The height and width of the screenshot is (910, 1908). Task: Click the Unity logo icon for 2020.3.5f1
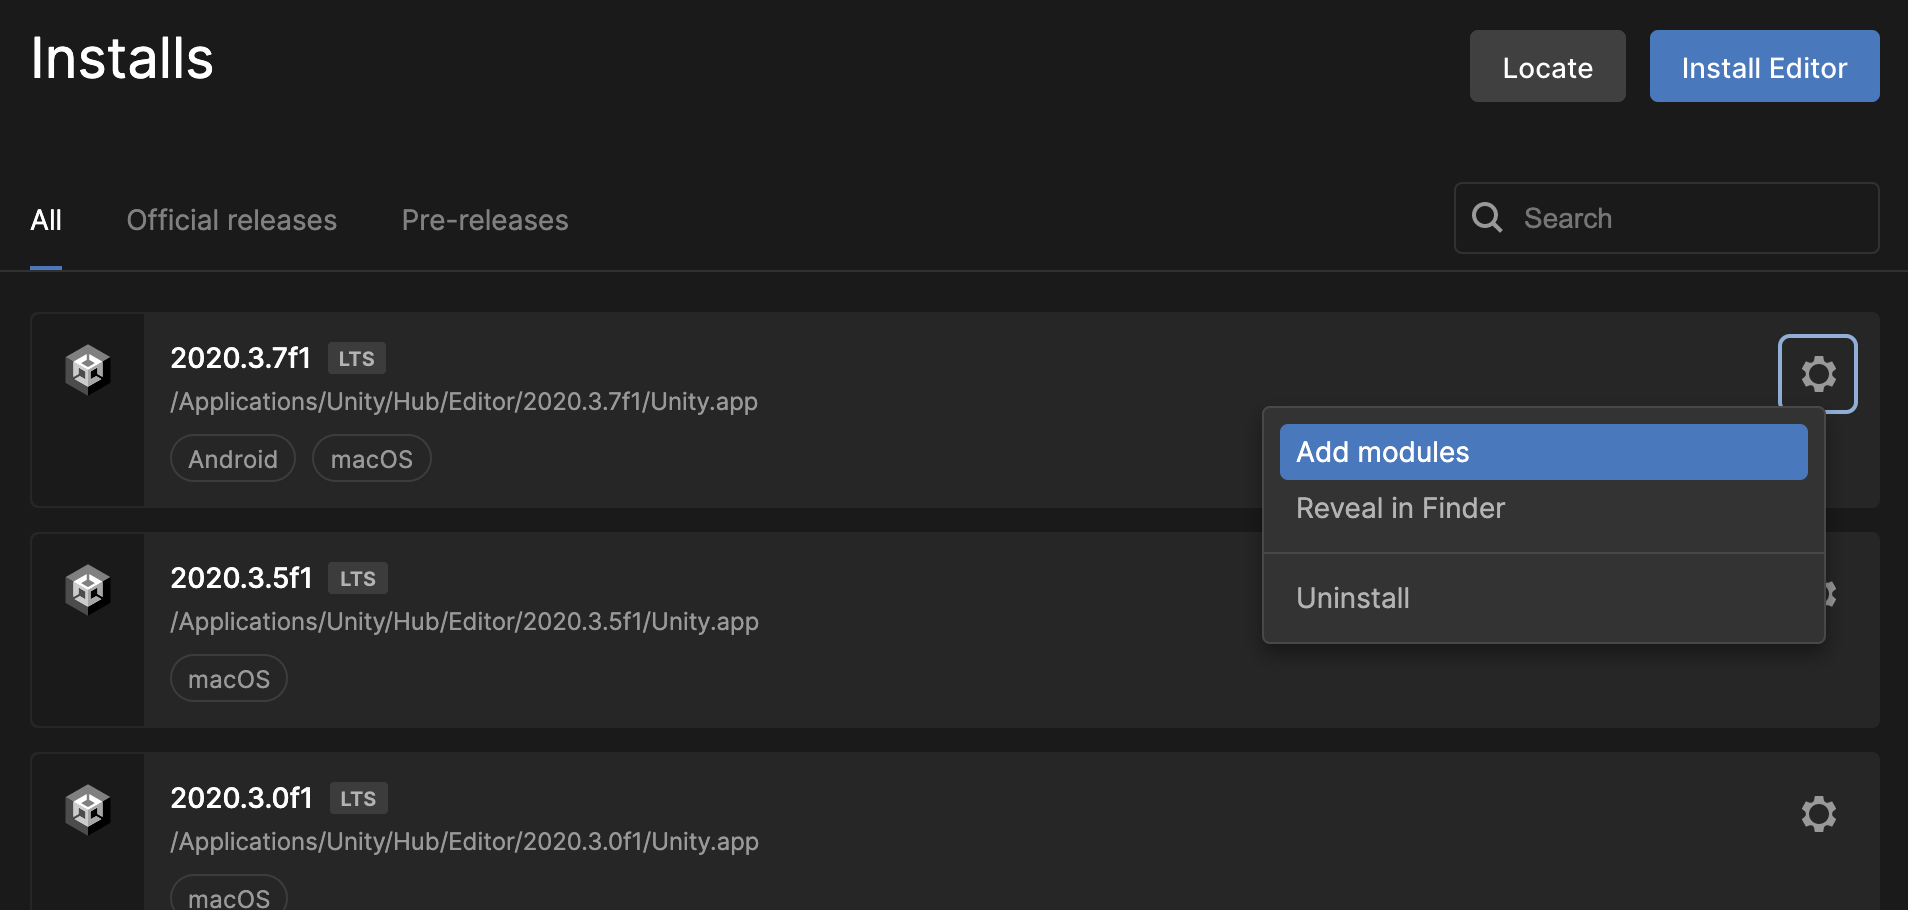[88, 590]
